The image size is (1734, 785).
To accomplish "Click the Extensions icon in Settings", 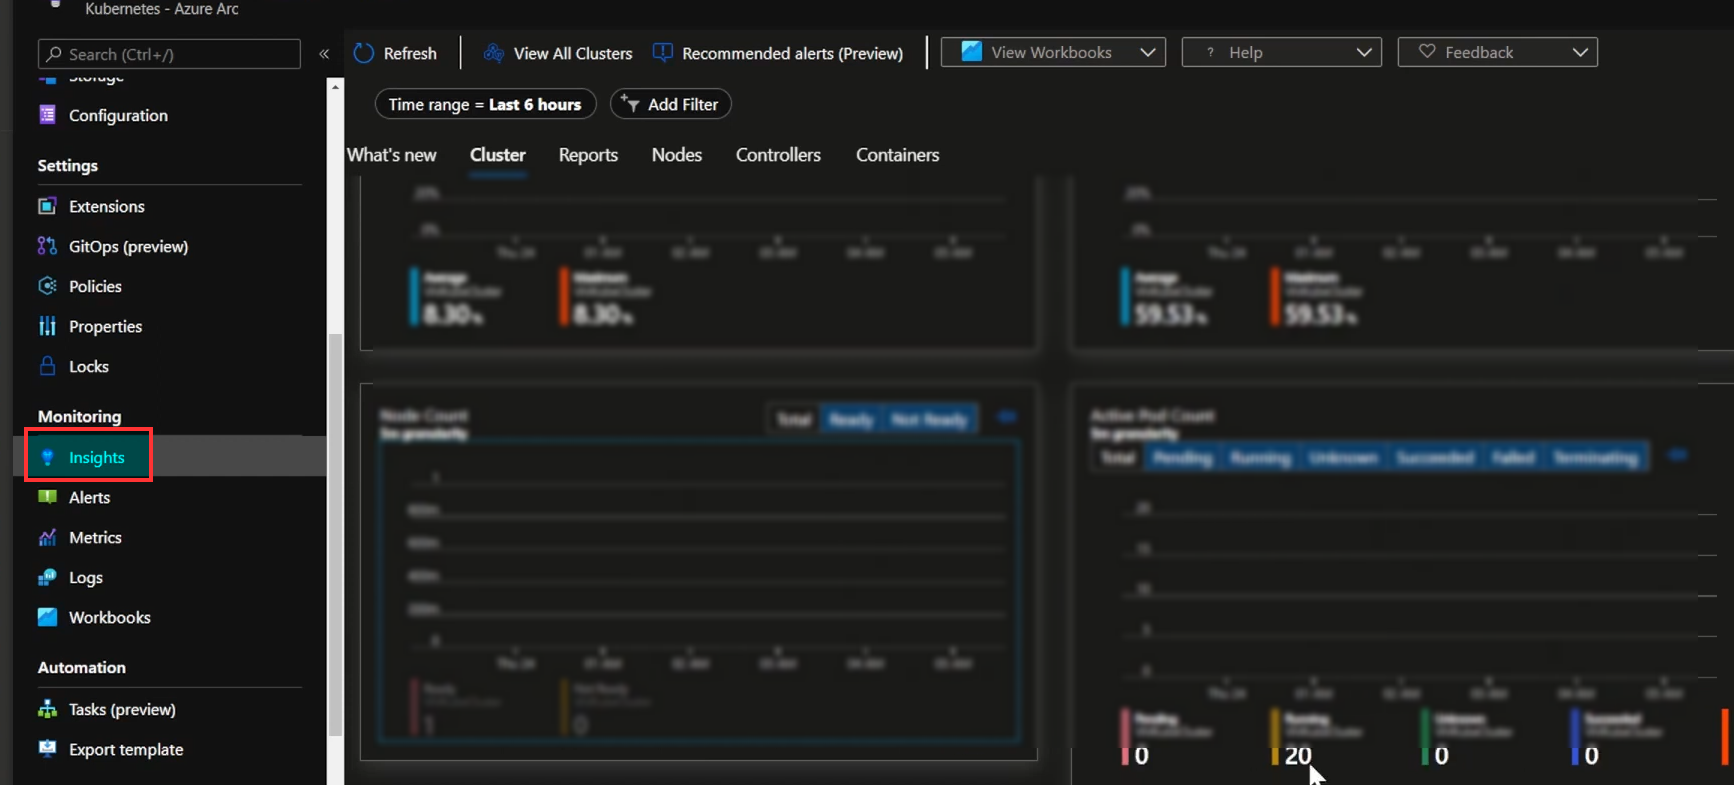I will click(47, 206).
